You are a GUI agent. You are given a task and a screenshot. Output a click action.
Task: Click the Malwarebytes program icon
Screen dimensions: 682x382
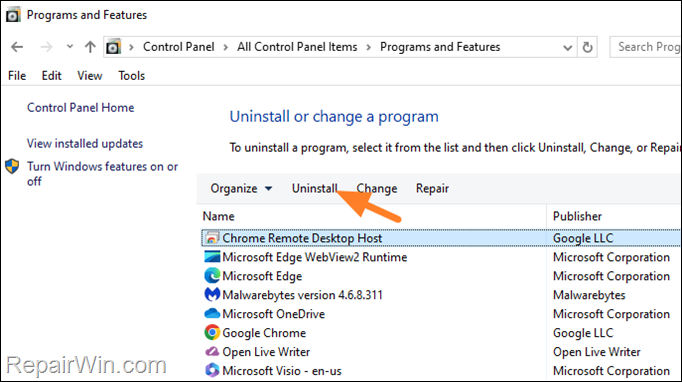(212, 295)
